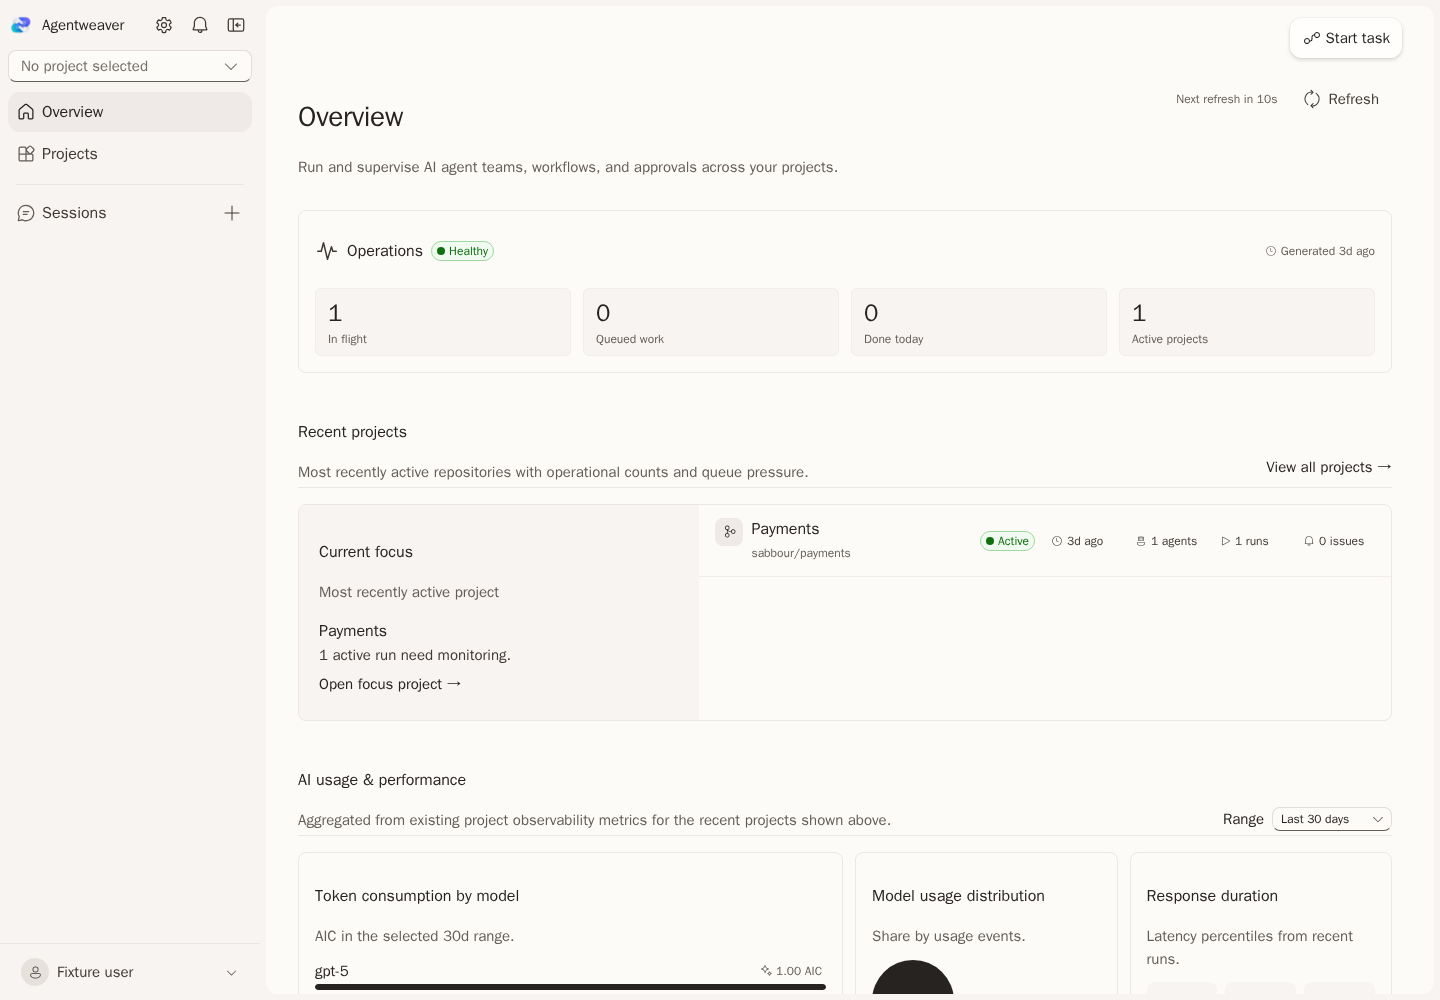This screenshot has height=1000, width=1440.
Task: Click the 1 active run need monitoring text
Action: (415, 655)
